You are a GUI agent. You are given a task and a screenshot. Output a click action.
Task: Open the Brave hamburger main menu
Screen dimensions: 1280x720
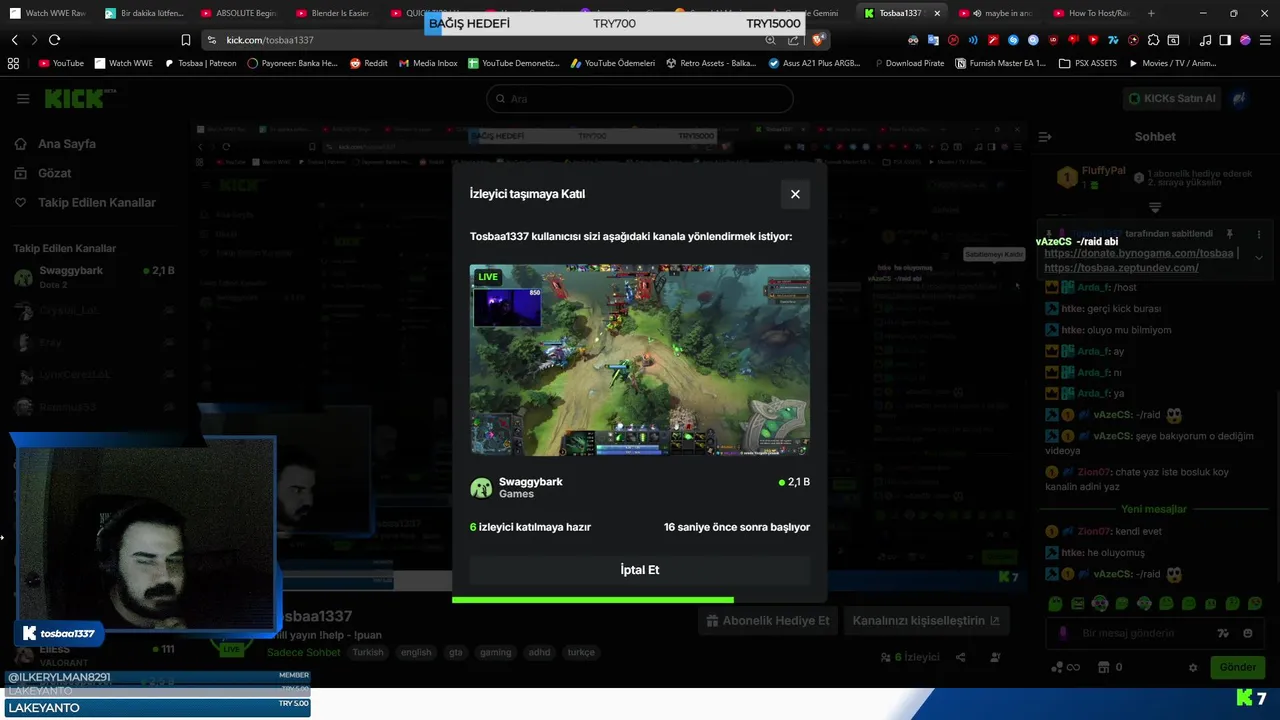1265,40
